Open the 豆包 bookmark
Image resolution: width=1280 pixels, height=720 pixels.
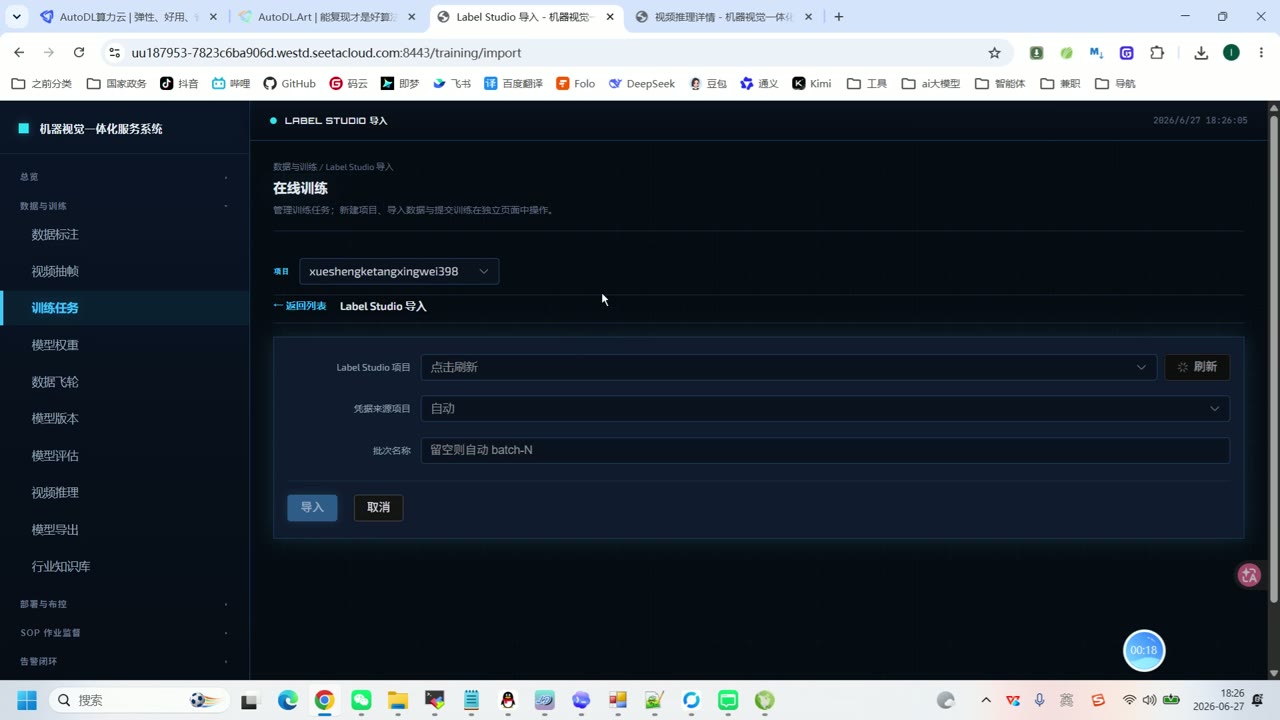(708, 84)
